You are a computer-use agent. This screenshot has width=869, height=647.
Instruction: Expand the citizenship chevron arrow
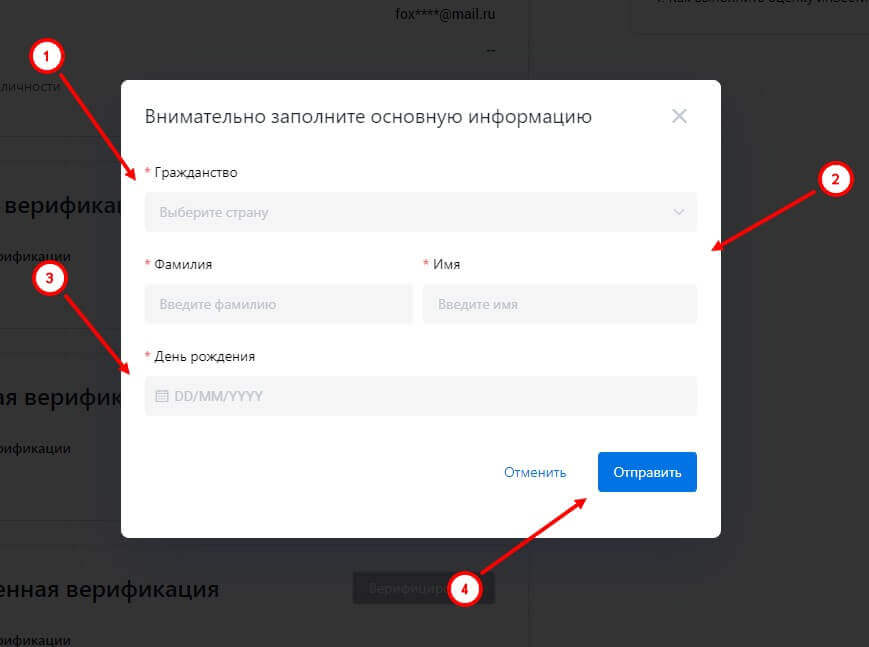click(x=678, y=212)
